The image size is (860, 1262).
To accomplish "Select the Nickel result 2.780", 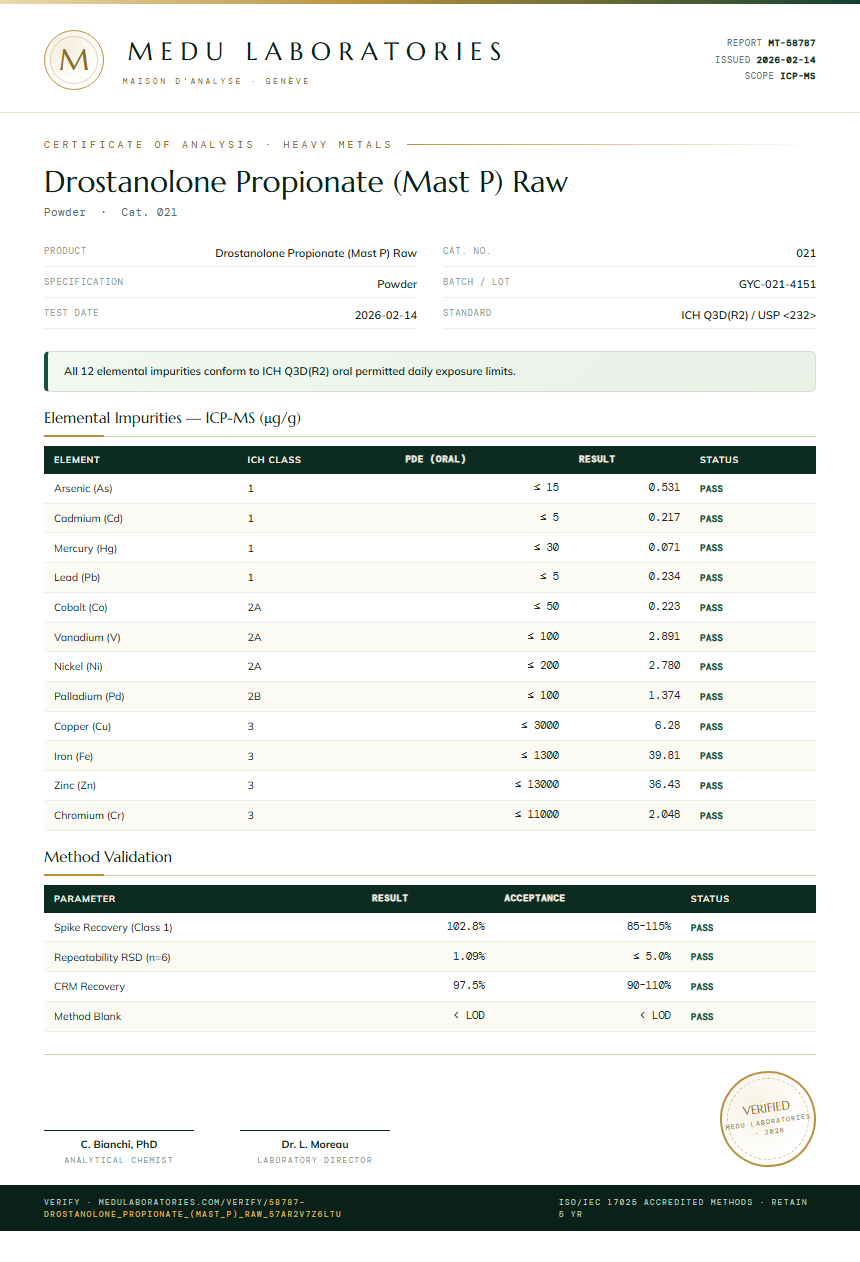I will 664,666.
